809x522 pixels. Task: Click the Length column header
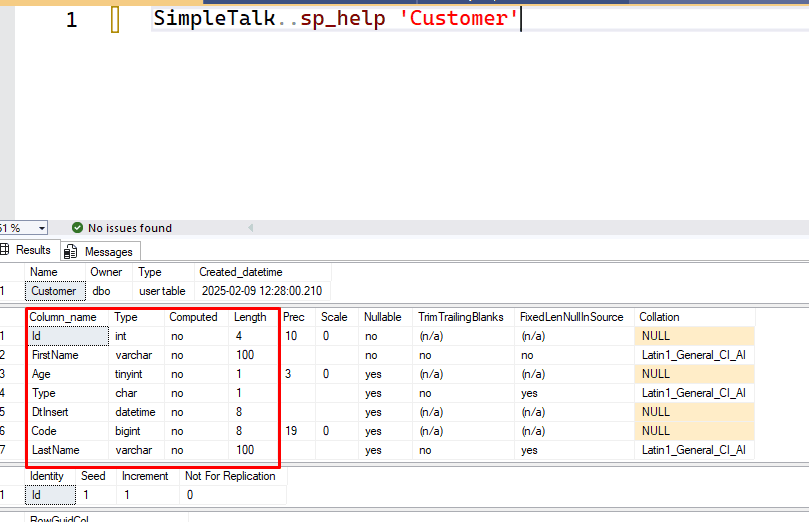(x=250, y=317)
